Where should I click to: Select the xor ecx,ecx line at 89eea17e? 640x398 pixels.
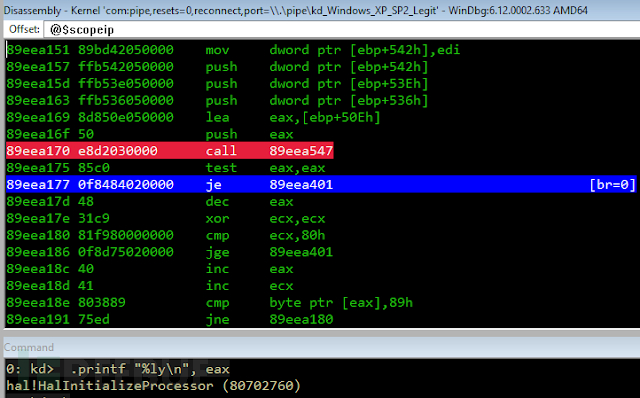166,218
